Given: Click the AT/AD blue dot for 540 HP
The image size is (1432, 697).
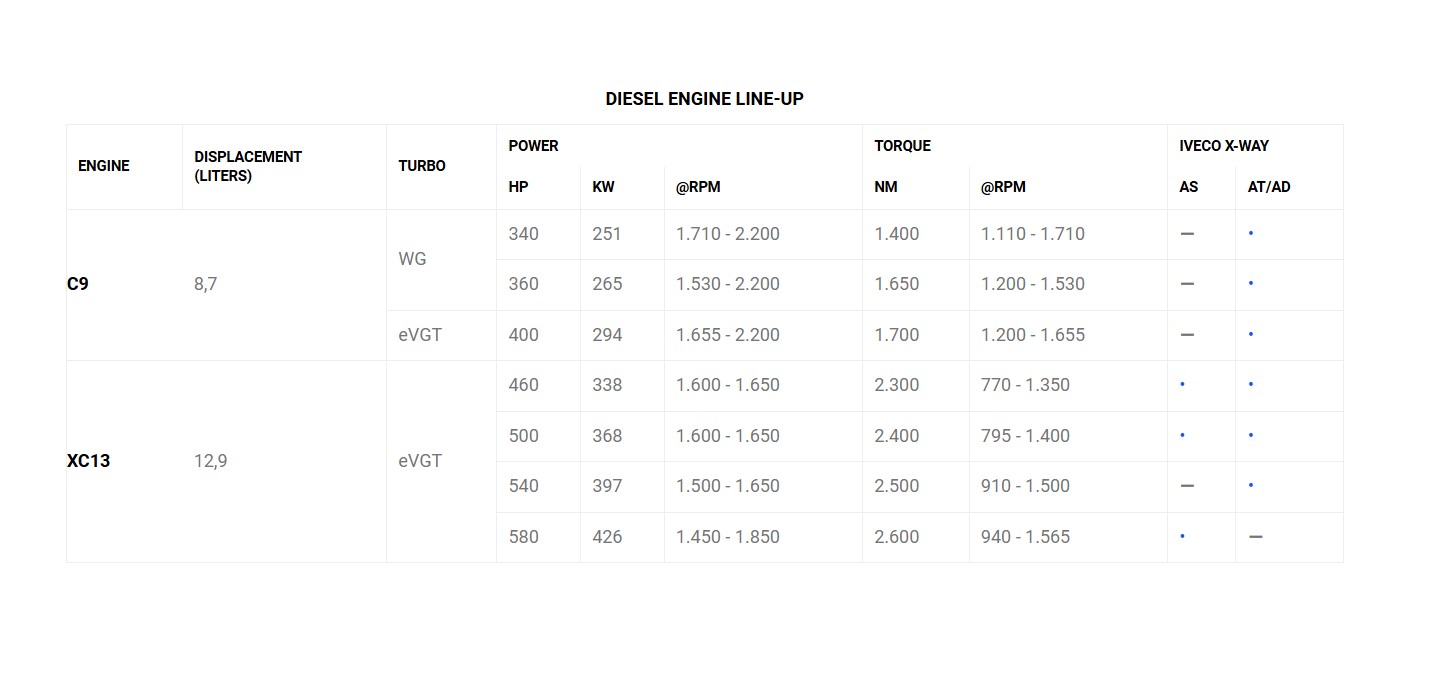Looking at the screenshot, I should [1251, 486].
